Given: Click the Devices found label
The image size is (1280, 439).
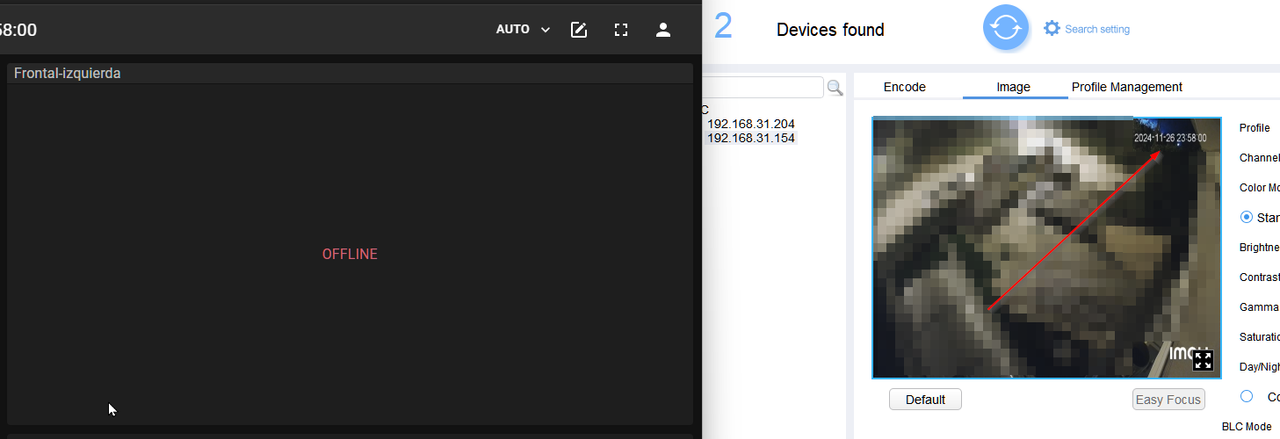Looking at the screenshot, I should click(830, 30).
